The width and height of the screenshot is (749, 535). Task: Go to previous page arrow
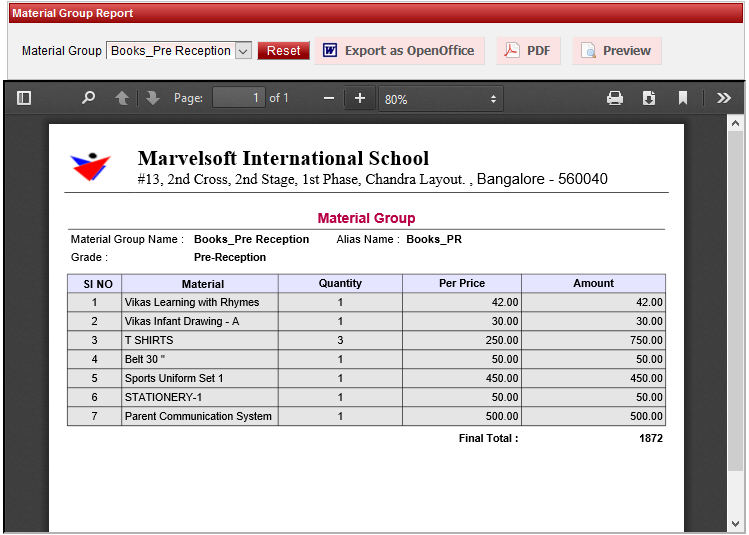click(x=122, y=98)
